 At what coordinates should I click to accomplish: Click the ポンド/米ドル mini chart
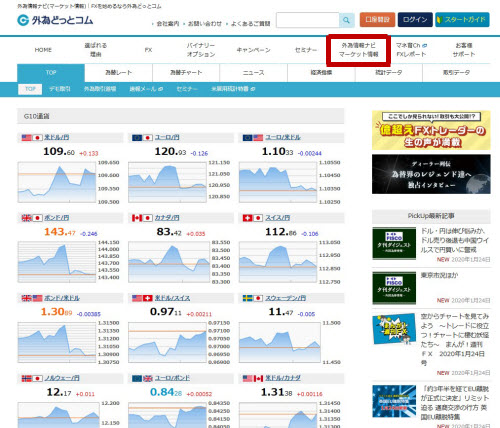57,343
